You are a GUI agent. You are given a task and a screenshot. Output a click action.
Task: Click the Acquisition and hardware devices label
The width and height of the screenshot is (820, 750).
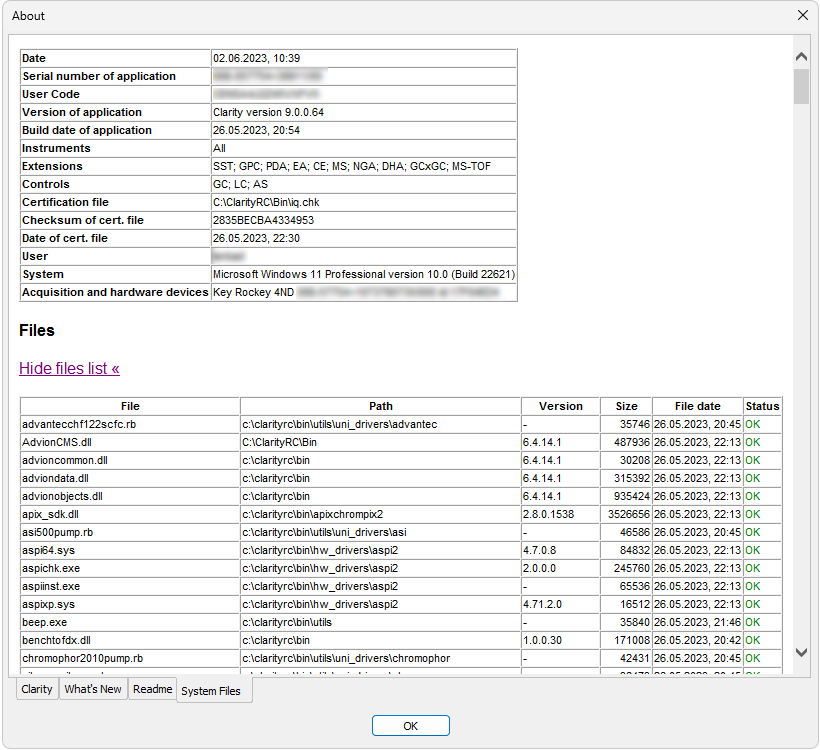coord(115,292)
